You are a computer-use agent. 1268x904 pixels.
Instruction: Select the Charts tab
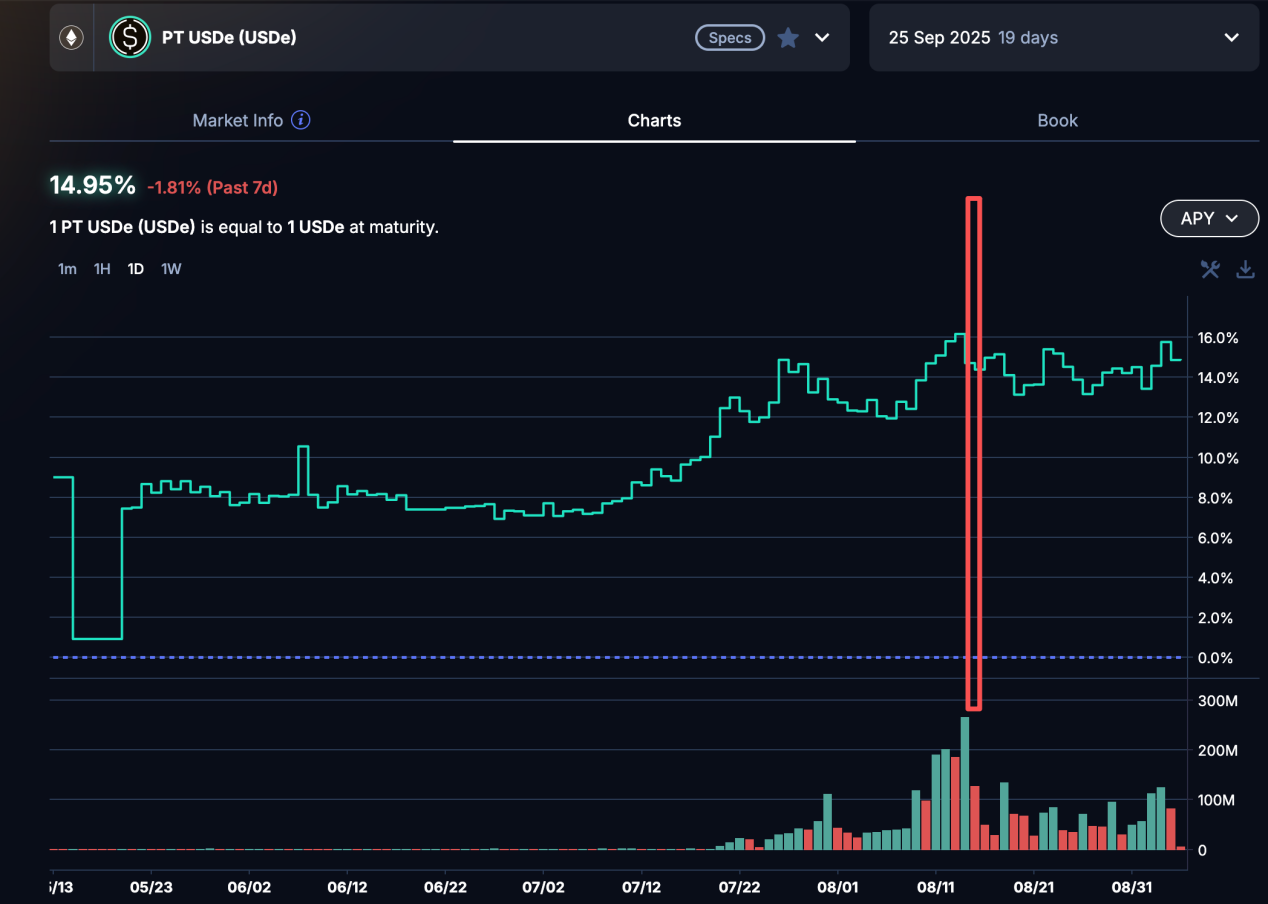click(654, 120)
